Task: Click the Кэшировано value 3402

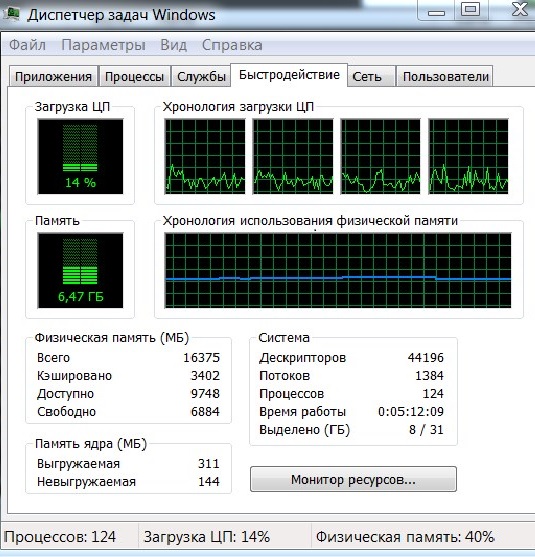Action: 205,375
